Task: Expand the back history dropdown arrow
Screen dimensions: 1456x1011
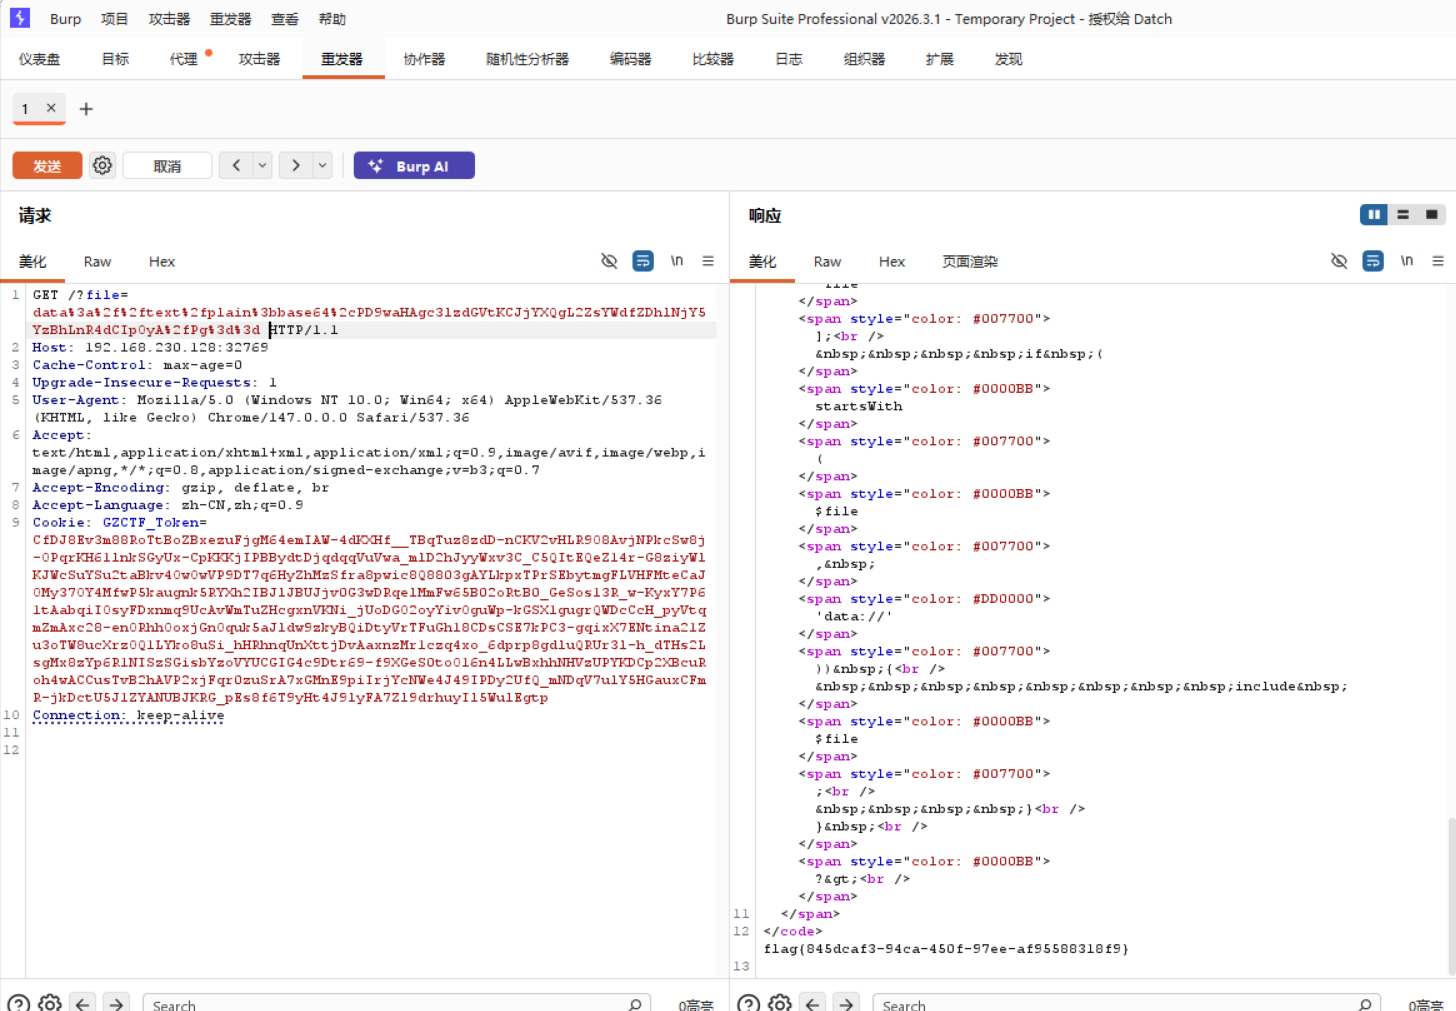Action: click(x=262, y=165)
